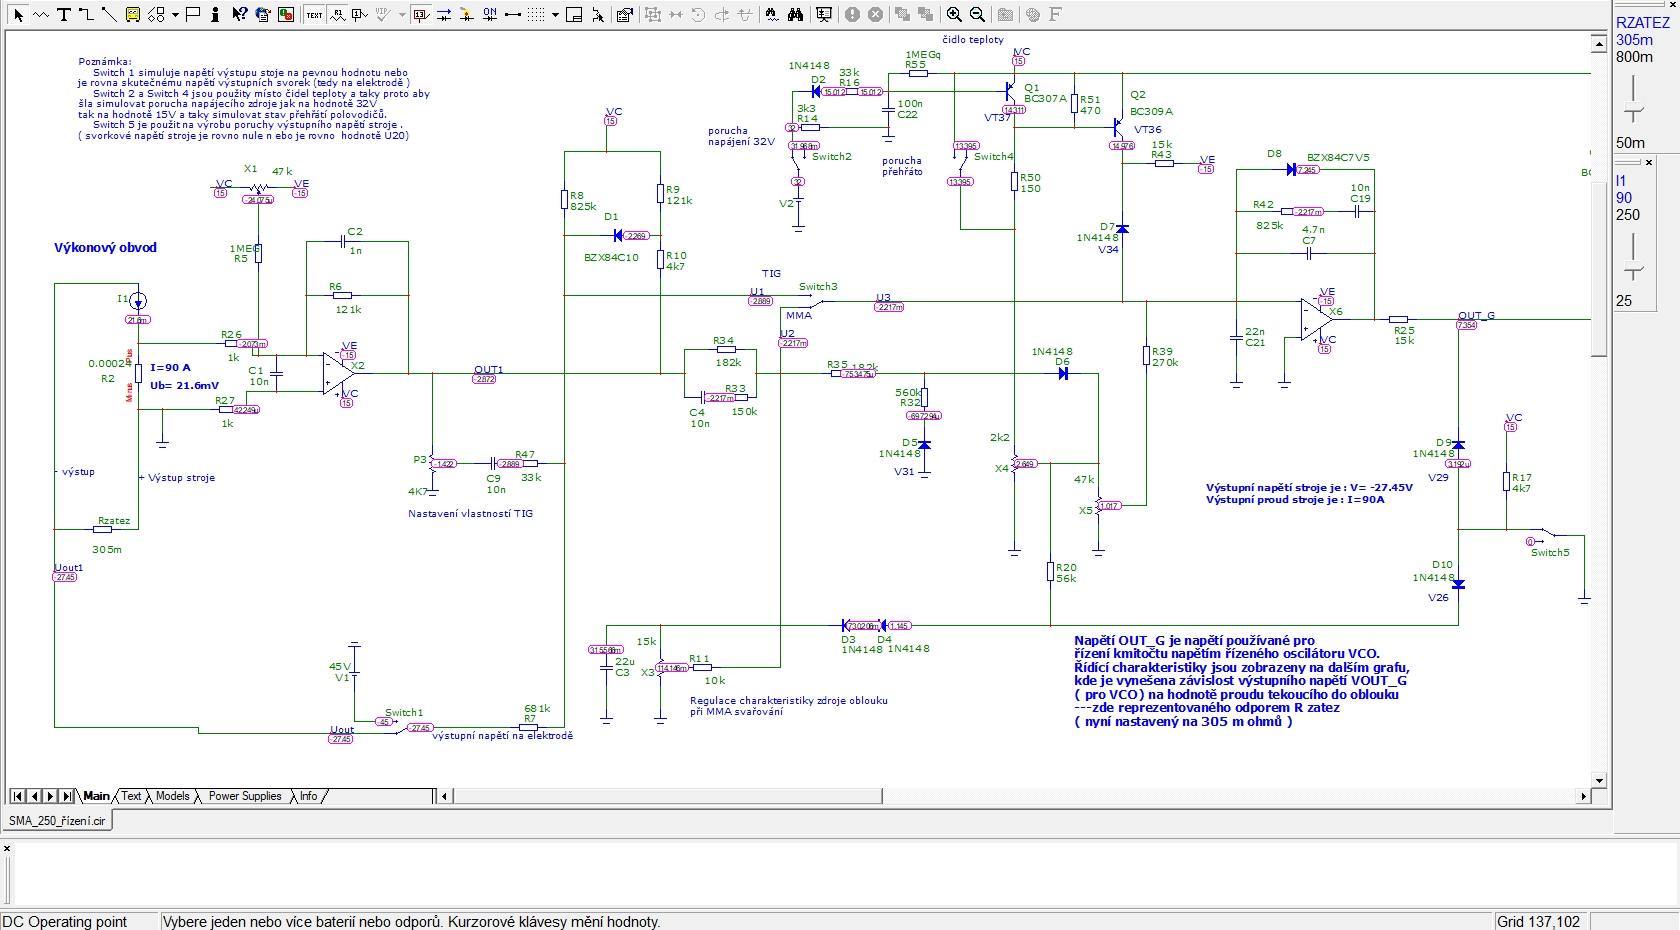This screenshot has height=930, width=1680.
Task: Click the I1 current slider thumb
Action: [1634, 266]
